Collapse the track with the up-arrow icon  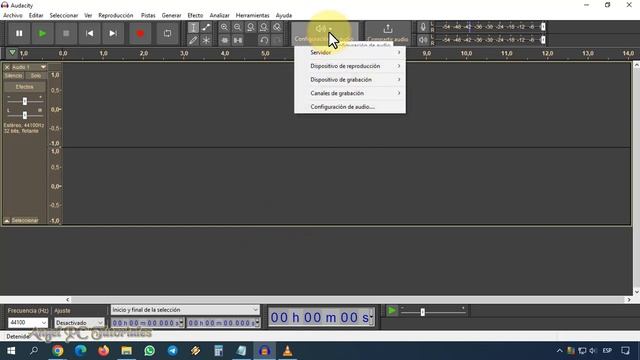(7, 220)
